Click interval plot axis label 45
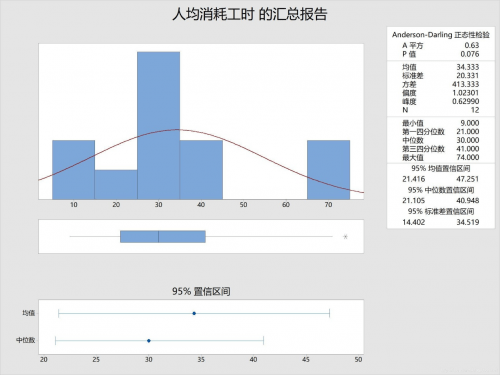Screen dimensions: 500x375 (x=306, y=359)
